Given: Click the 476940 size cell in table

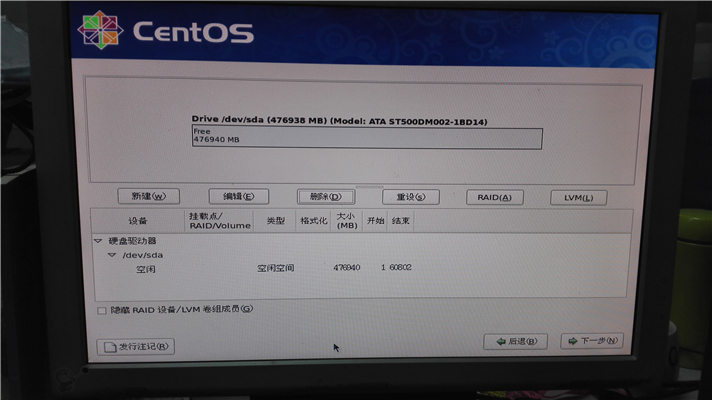Looking at the screenshot, I should tap(346, 268).
